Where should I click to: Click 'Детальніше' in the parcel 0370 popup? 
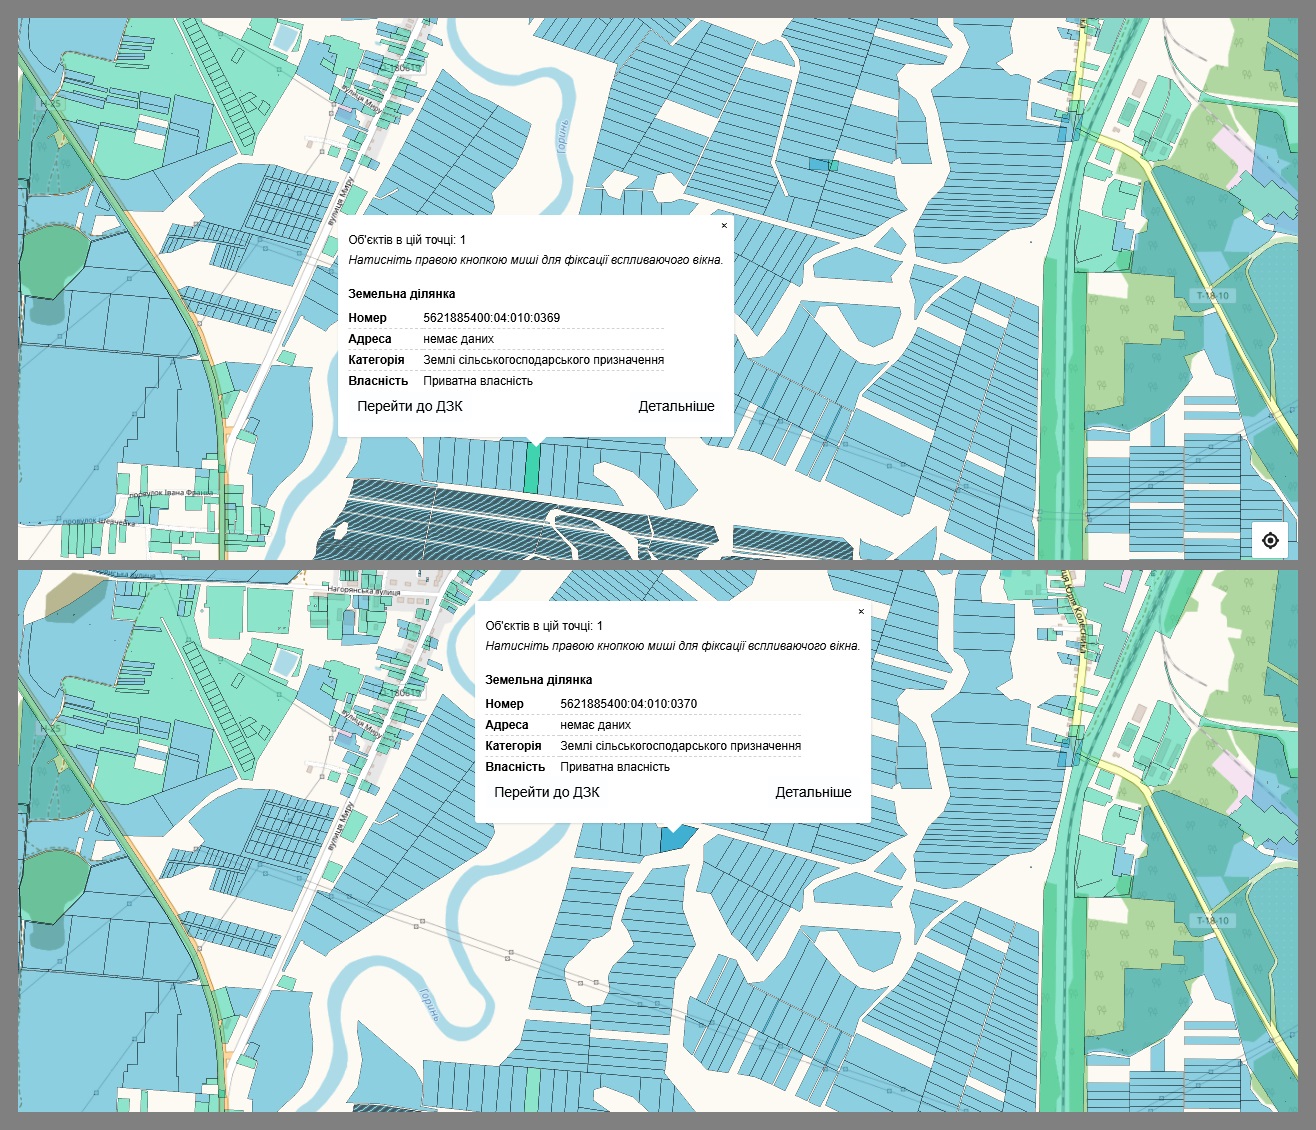click(x=813, y=792)
